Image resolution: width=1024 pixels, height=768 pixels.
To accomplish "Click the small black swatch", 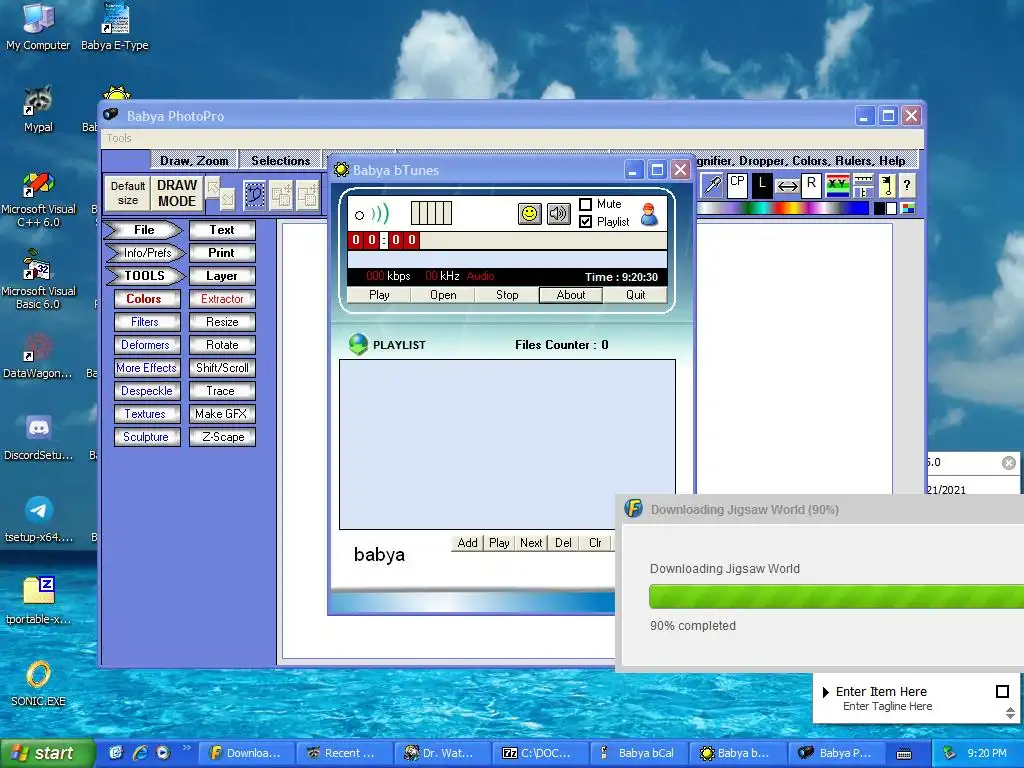I will [x=880, y=208].
